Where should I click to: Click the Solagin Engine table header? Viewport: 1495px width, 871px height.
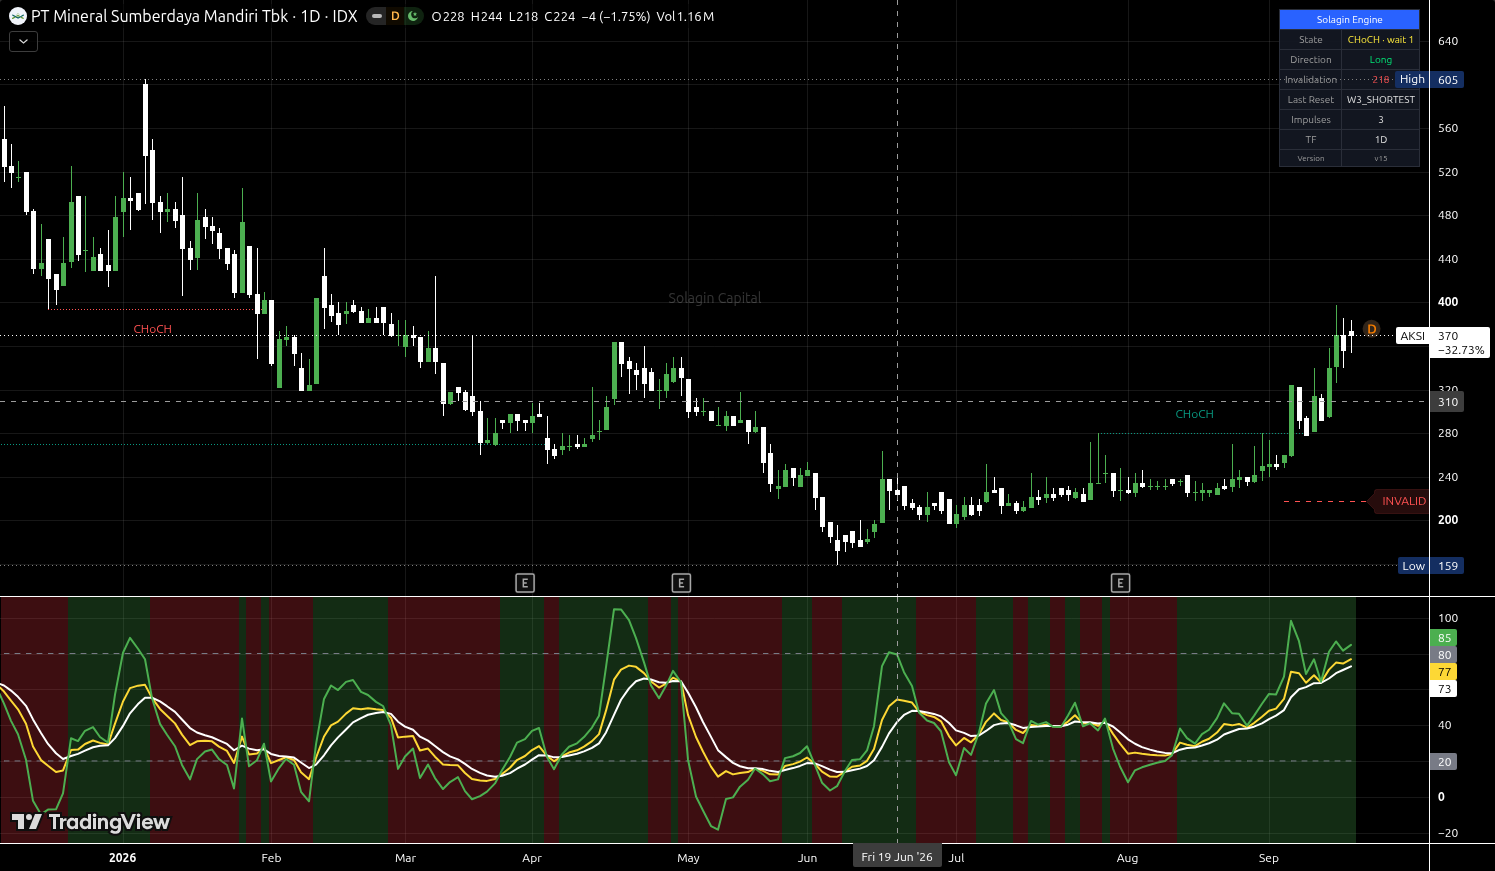1349,19
